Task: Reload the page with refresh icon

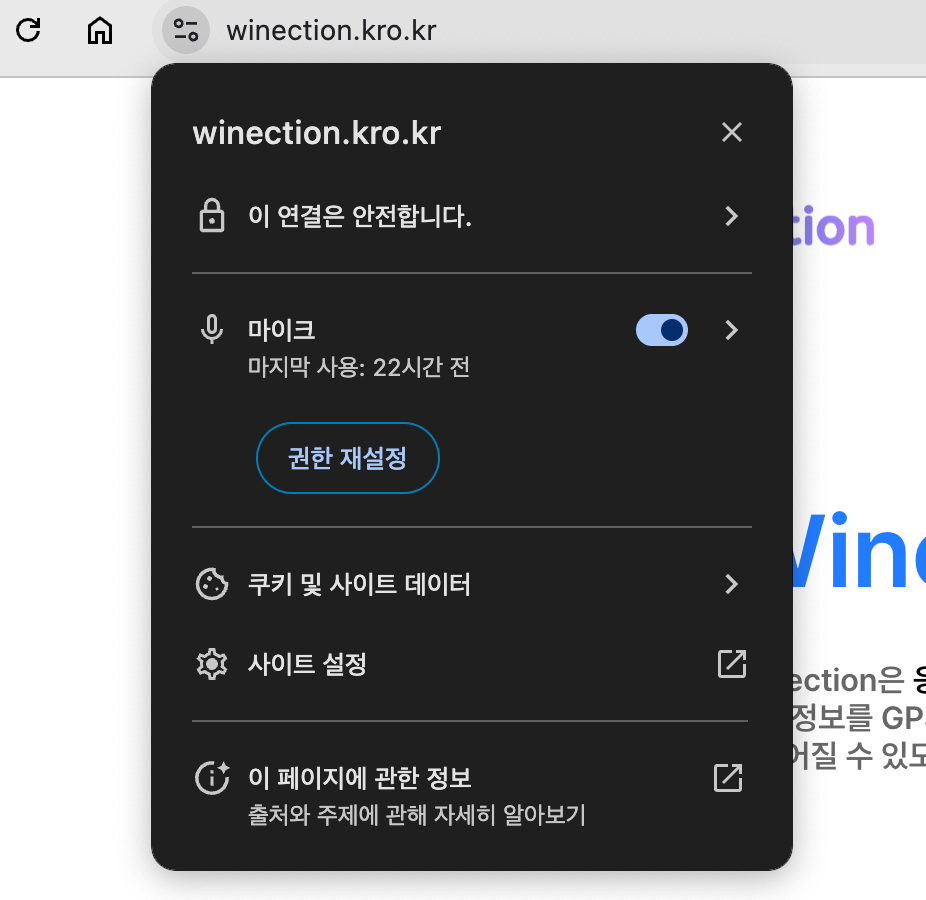Action: pos(28,30)
